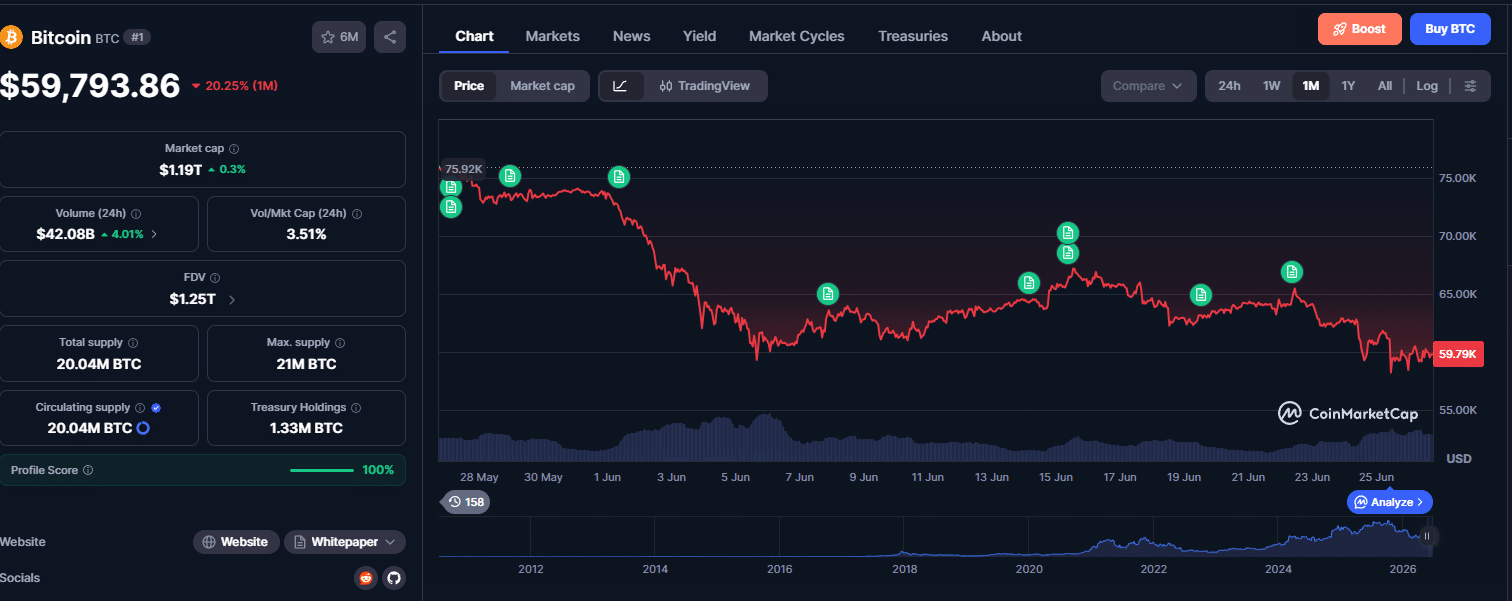Switch to TradingView chart mode
1512x601 pixels.
point(705,86)
